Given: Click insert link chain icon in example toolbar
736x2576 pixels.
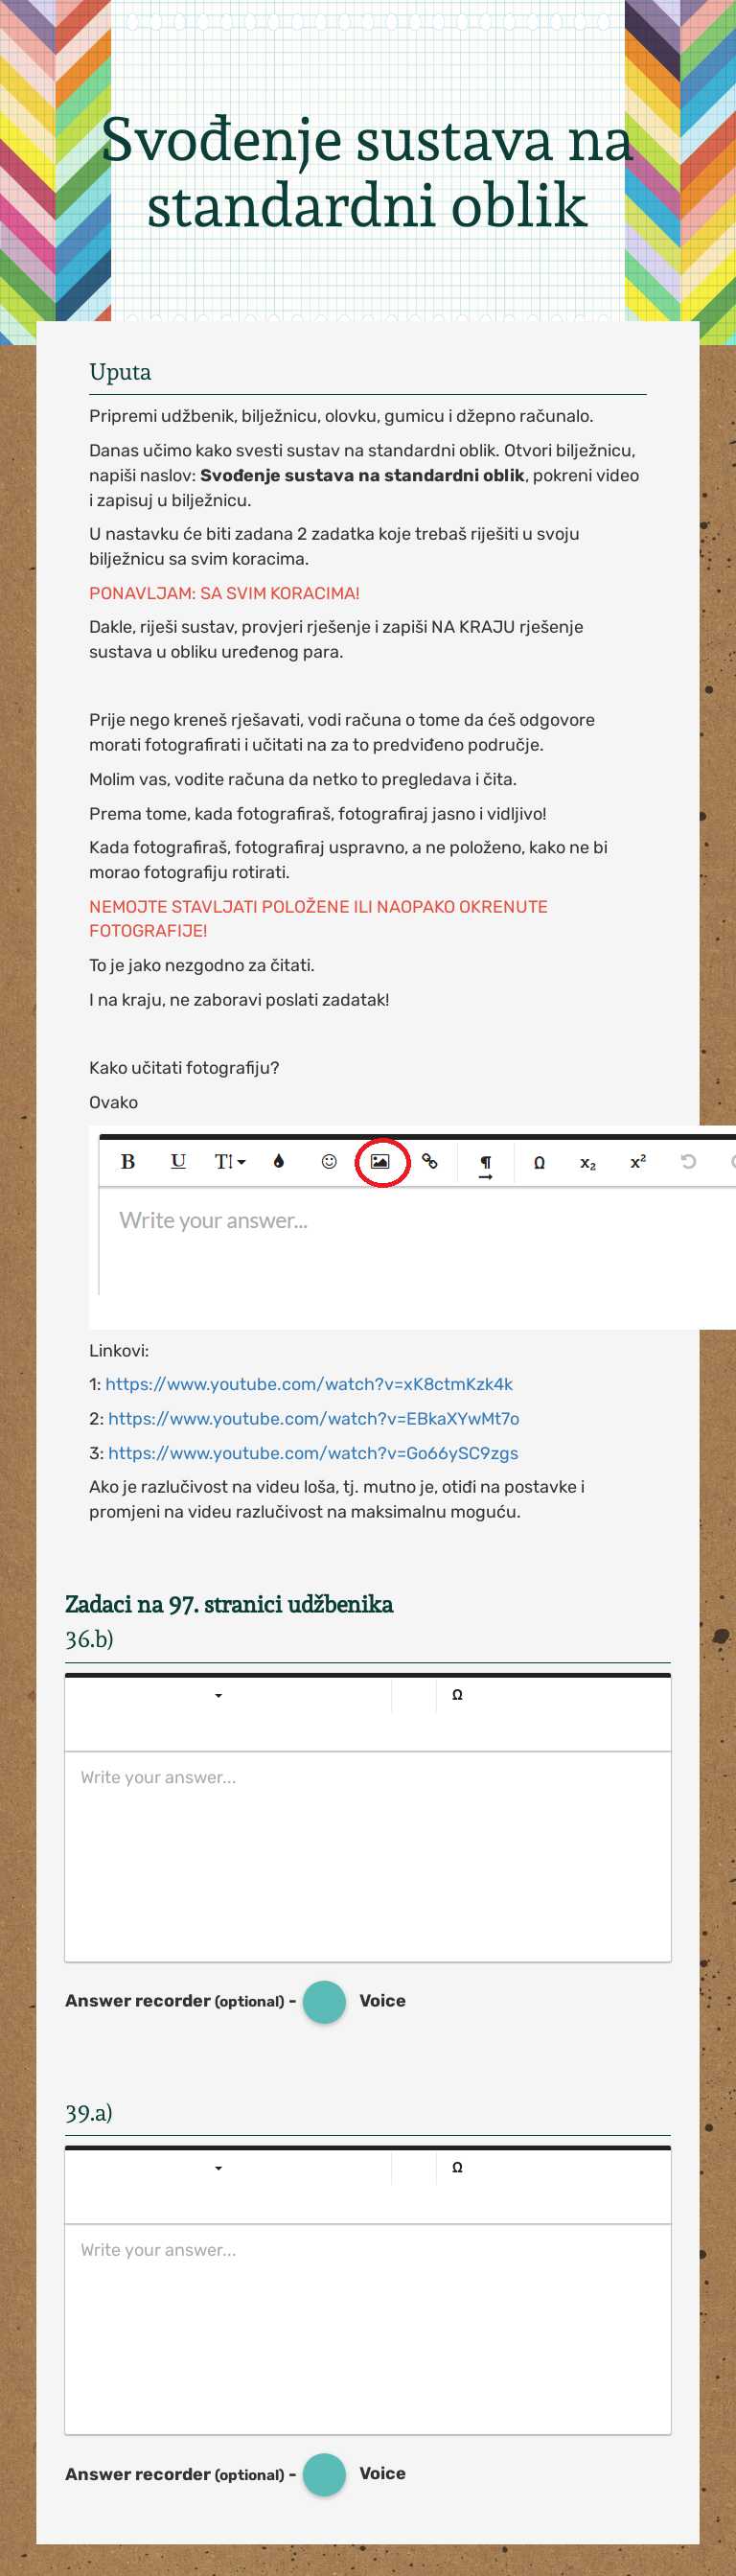Looking at the screenshot, I should [x=430, y=1161].
